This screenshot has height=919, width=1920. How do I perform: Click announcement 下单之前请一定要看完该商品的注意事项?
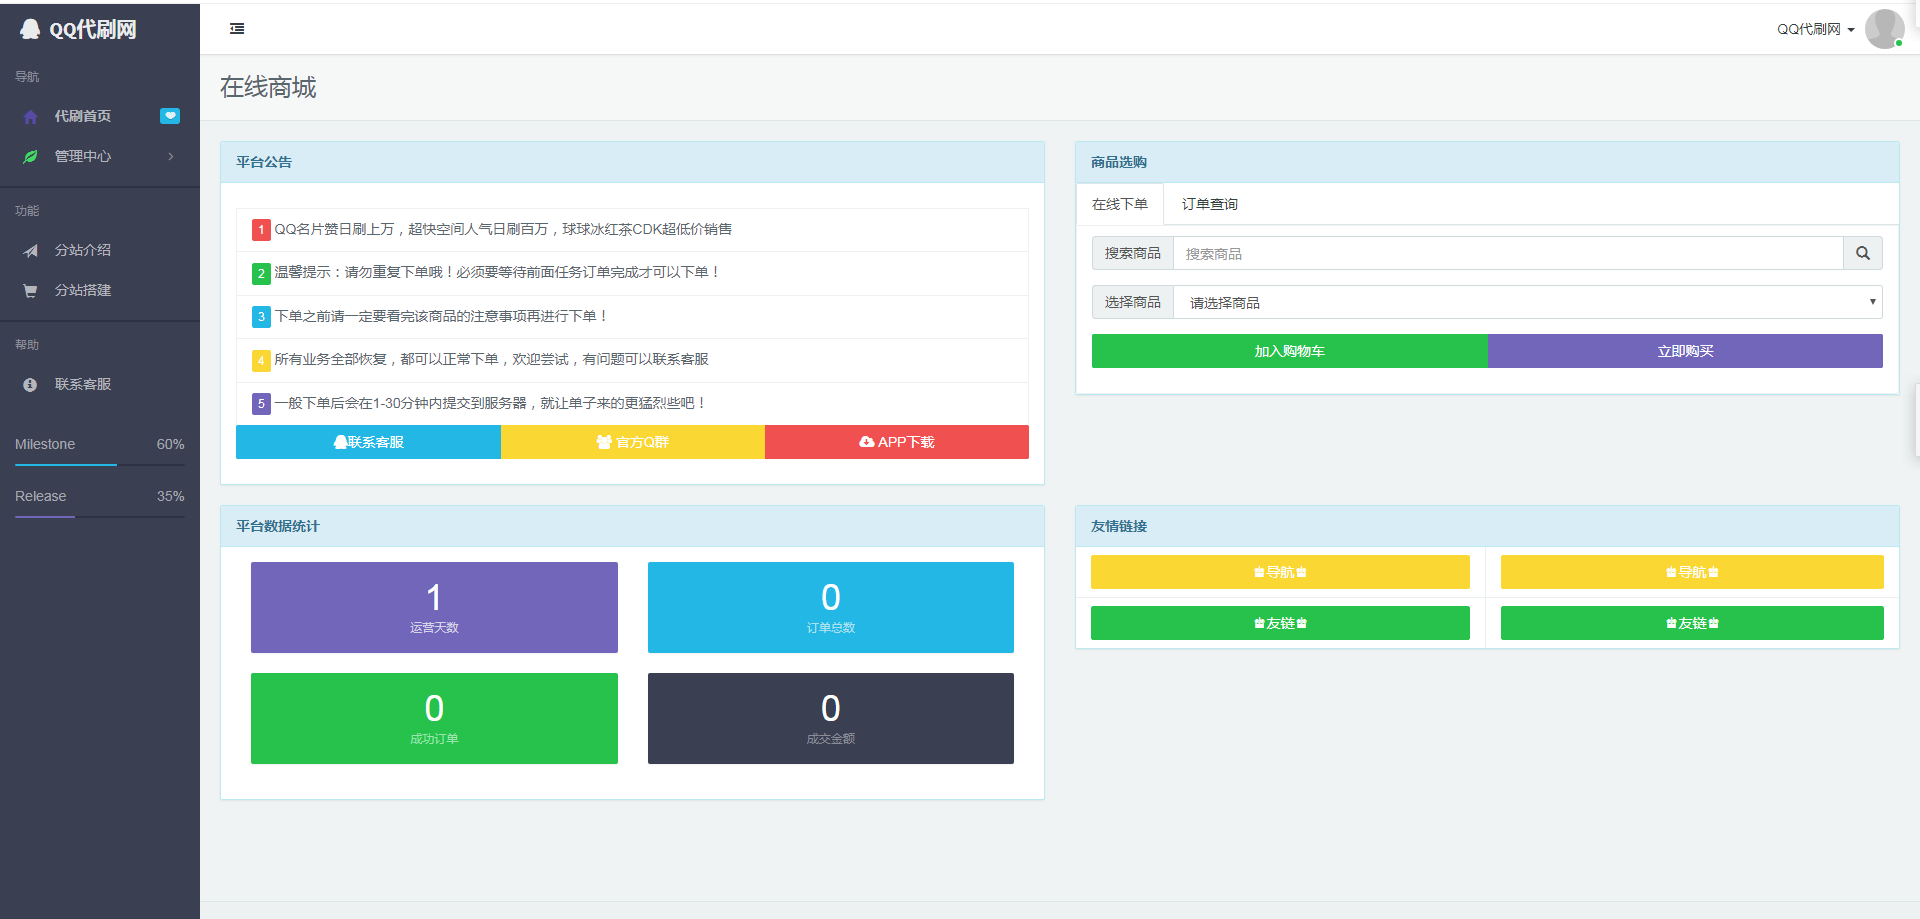[441, 316]
